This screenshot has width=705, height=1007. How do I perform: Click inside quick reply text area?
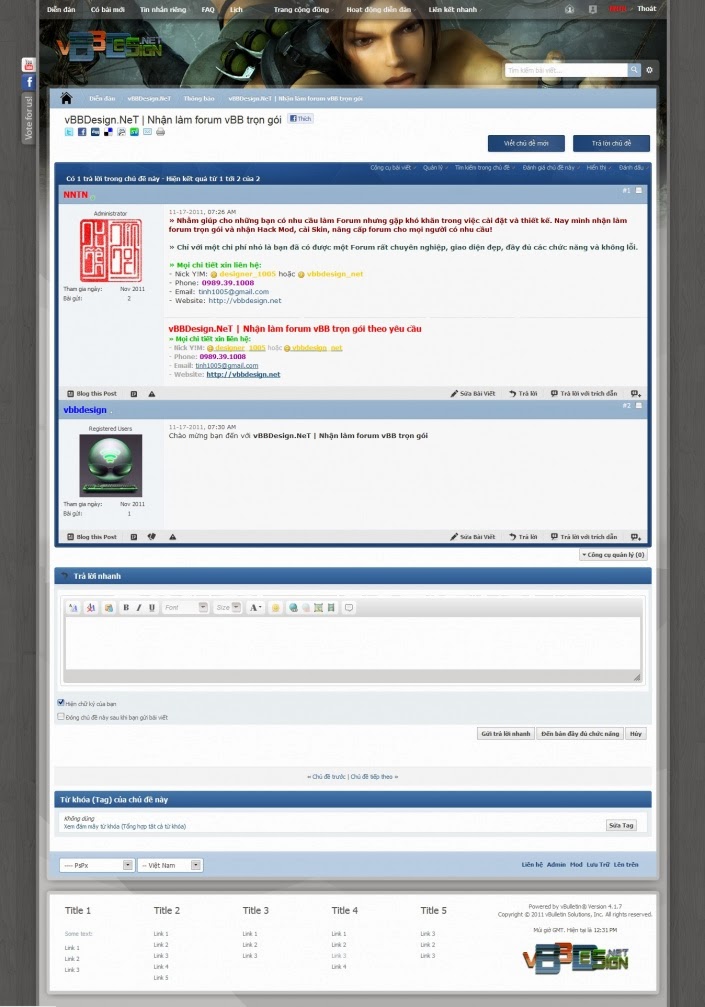352,643
